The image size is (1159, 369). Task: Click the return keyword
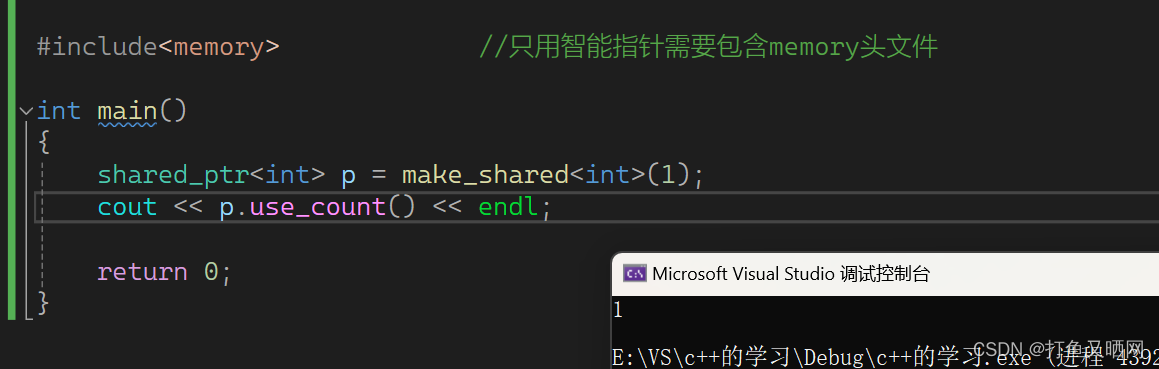[142, 271]
